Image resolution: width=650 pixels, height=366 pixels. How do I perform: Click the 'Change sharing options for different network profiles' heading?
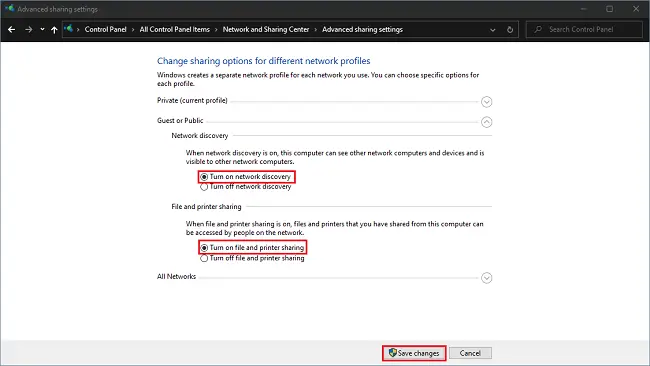point(264,61)
